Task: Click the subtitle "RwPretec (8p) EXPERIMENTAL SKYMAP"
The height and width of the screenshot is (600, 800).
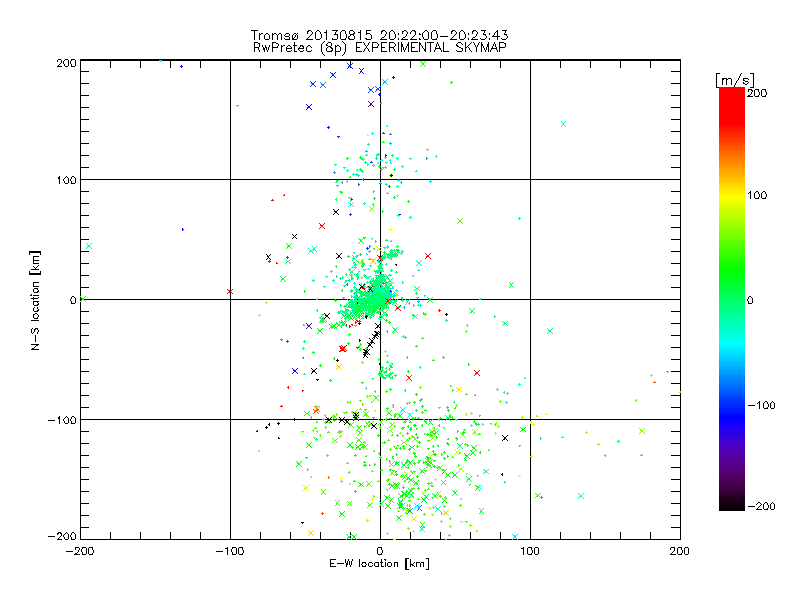Action: (380, 48)
